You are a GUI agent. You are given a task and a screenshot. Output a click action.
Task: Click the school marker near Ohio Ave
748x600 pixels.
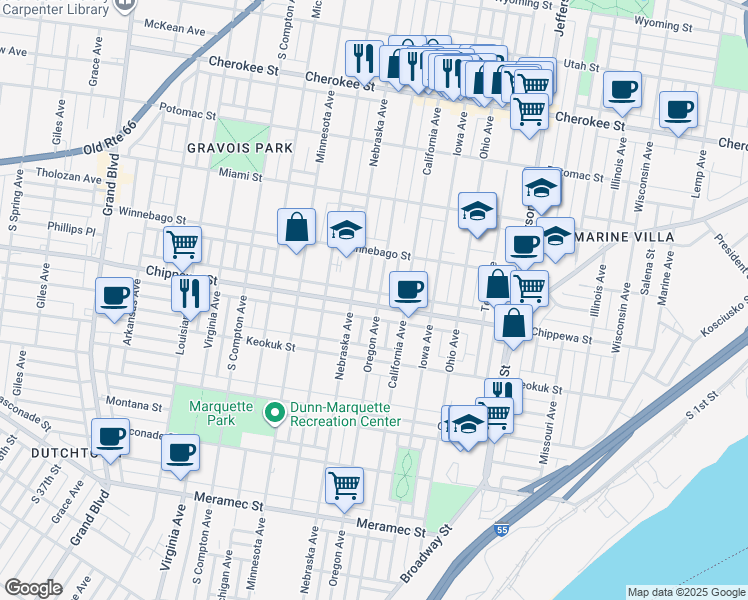[x=477, y=210]
